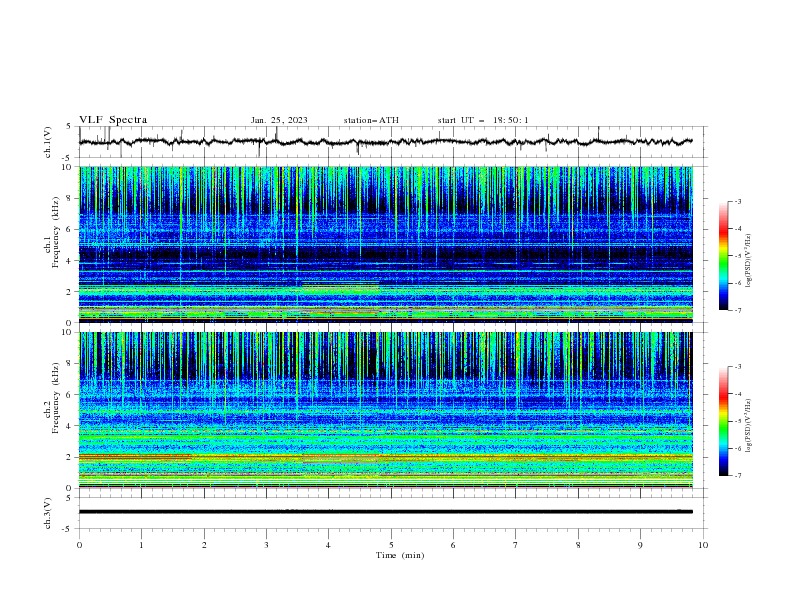Click the time axis tick label '10'
This screenshot has height=612, width=792.
(703, 545)
